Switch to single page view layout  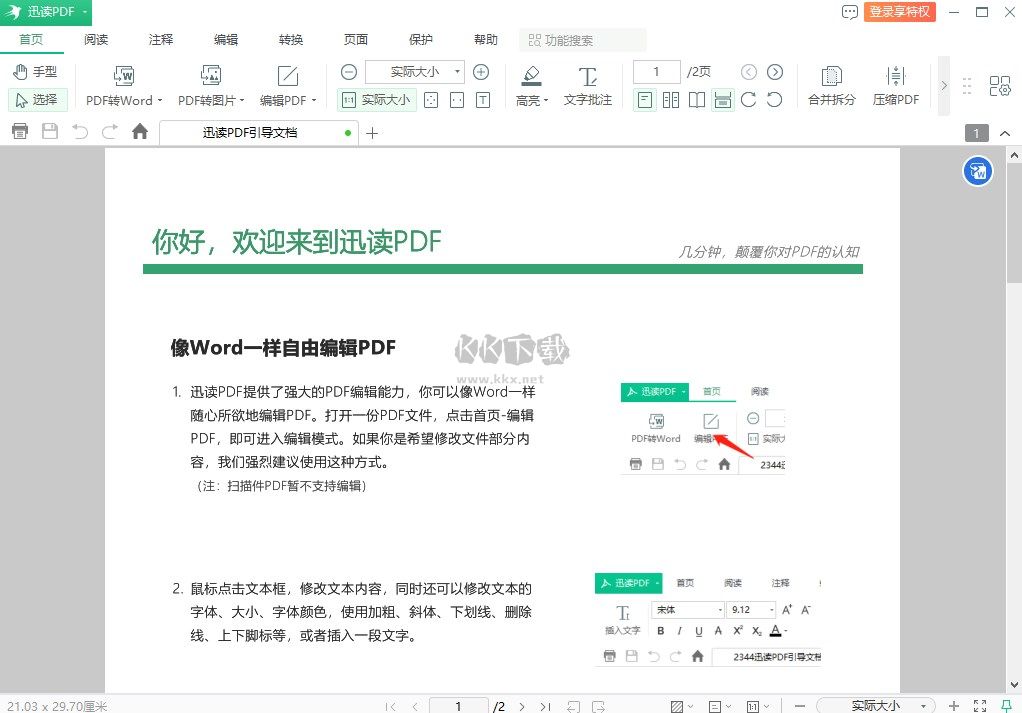point(645,100)
